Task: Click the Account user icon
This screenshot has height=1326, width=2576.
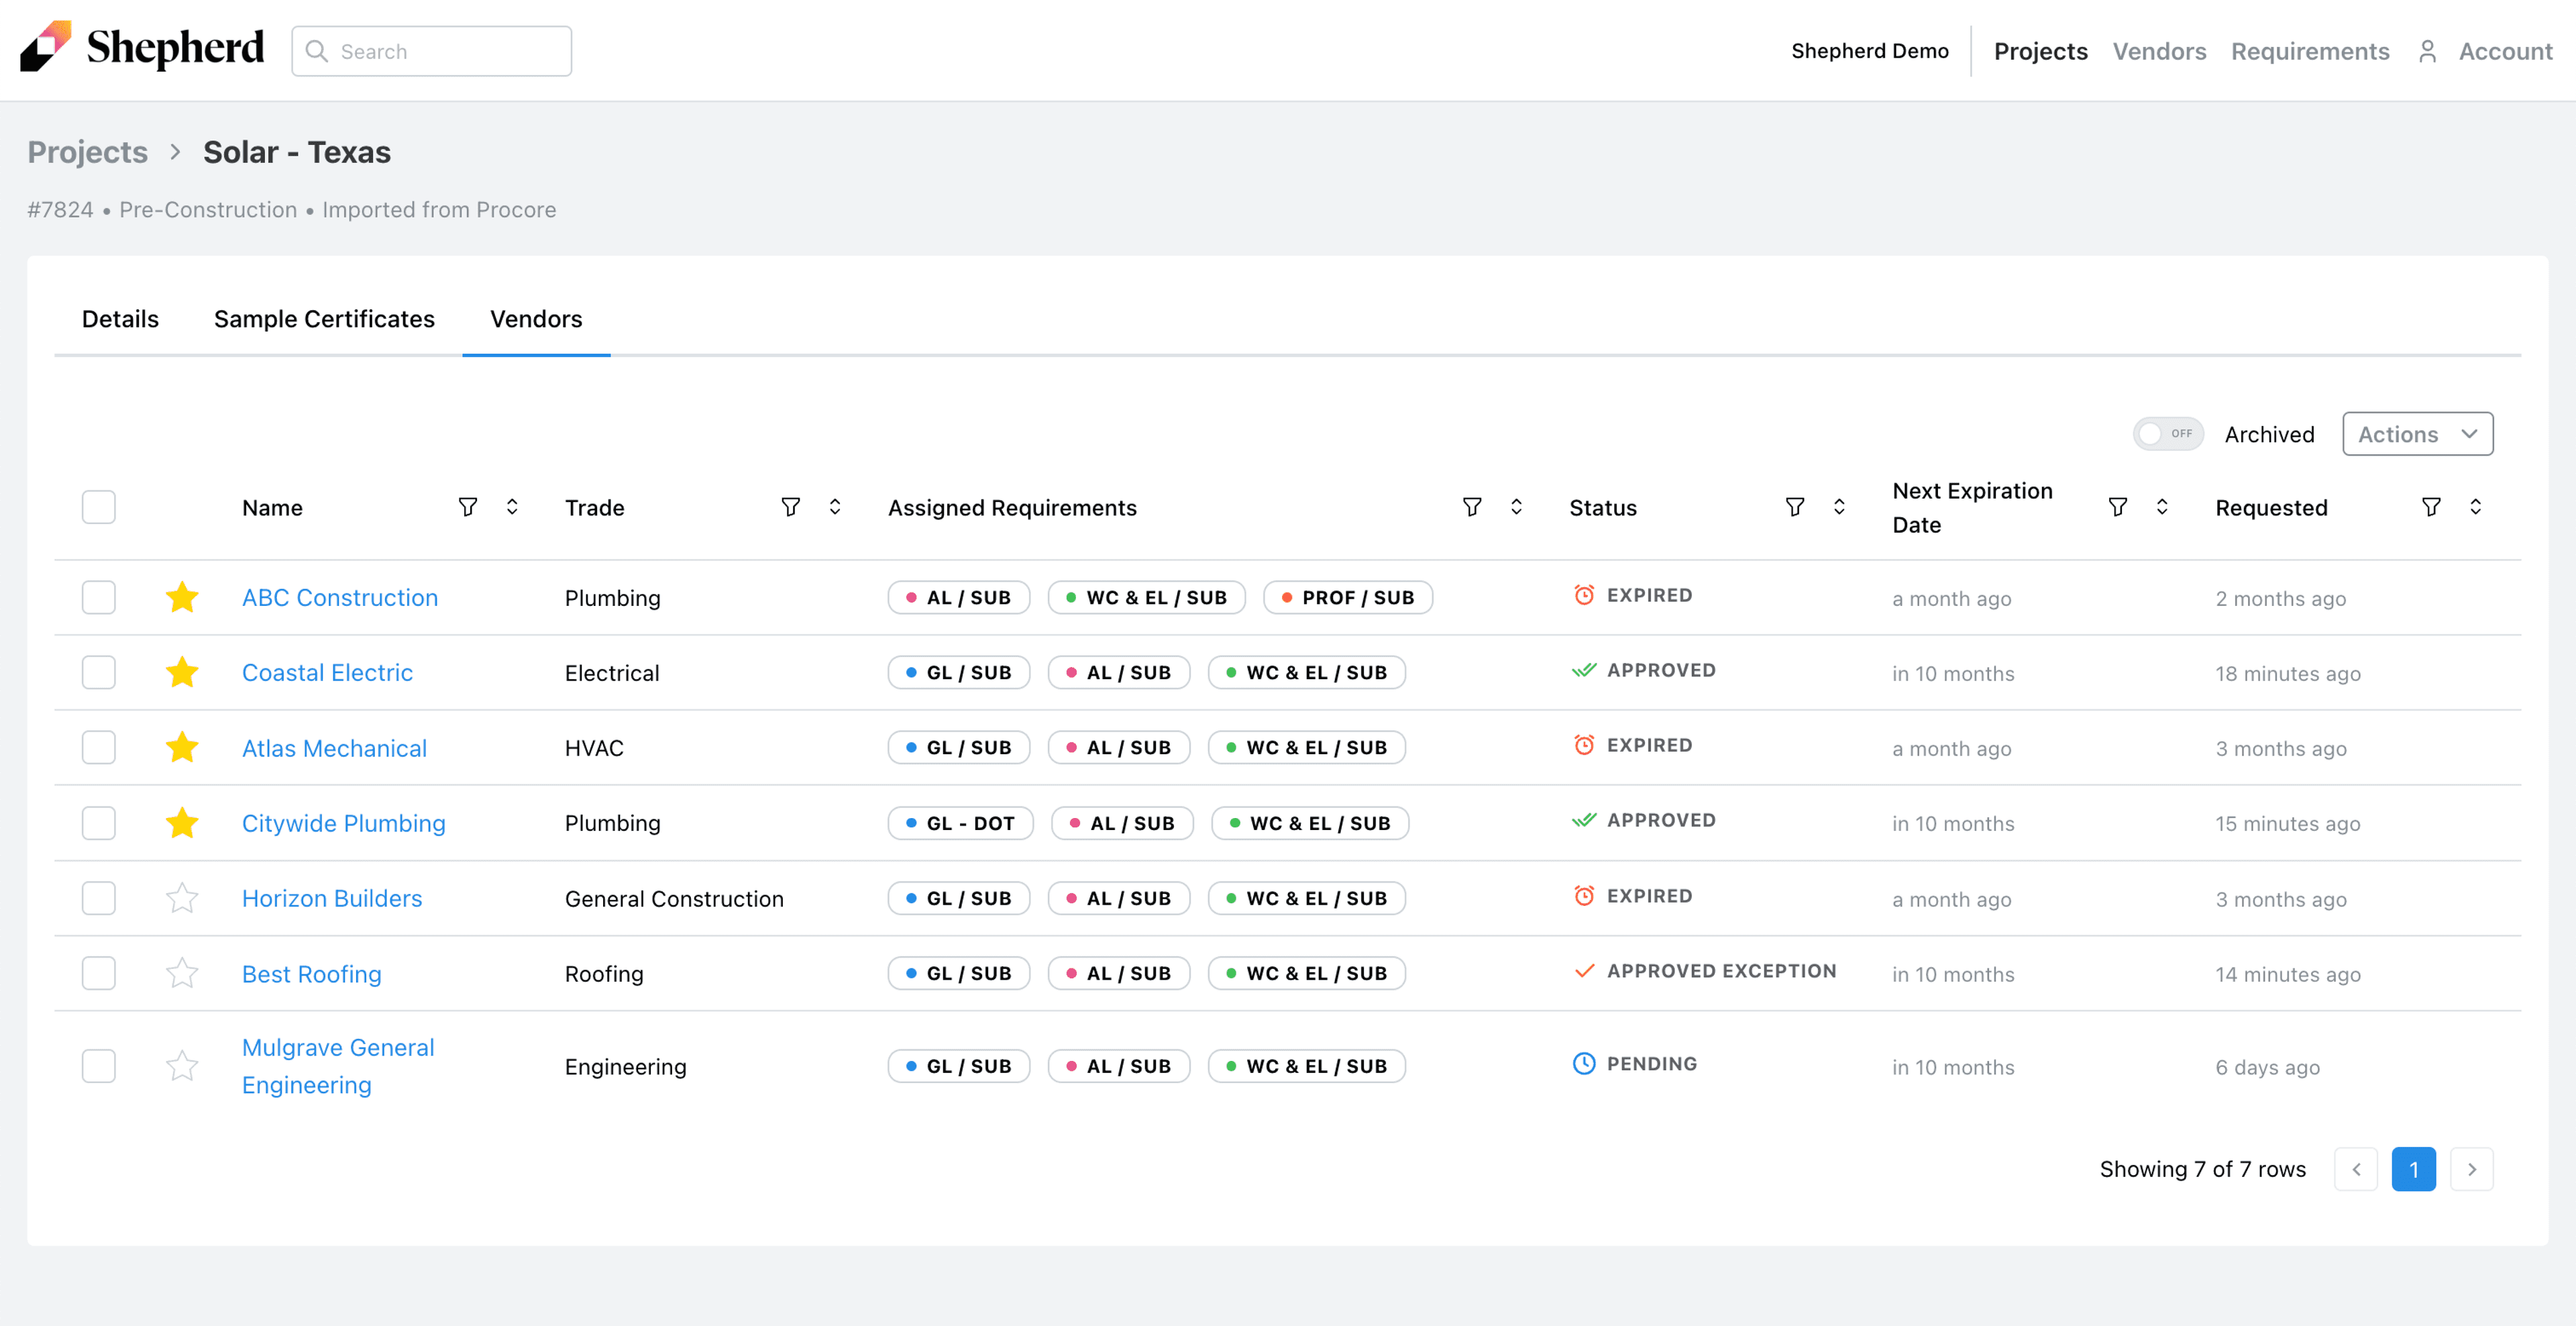Action: click(x=2427, y=51)
